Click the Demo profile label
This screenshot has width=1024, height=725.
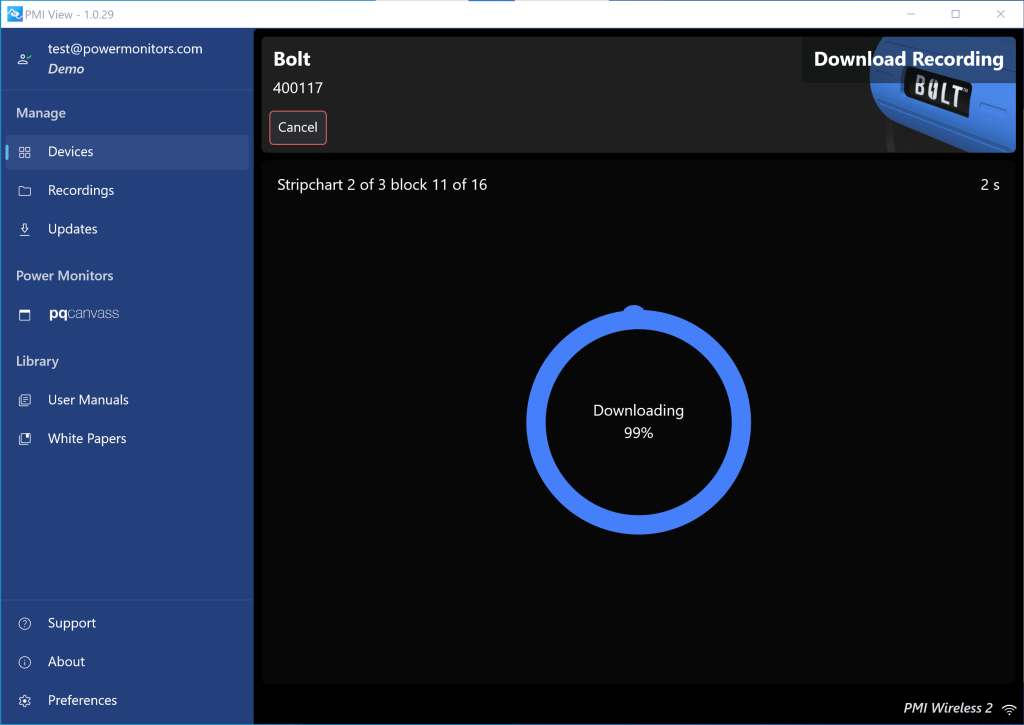click(66, 68)
